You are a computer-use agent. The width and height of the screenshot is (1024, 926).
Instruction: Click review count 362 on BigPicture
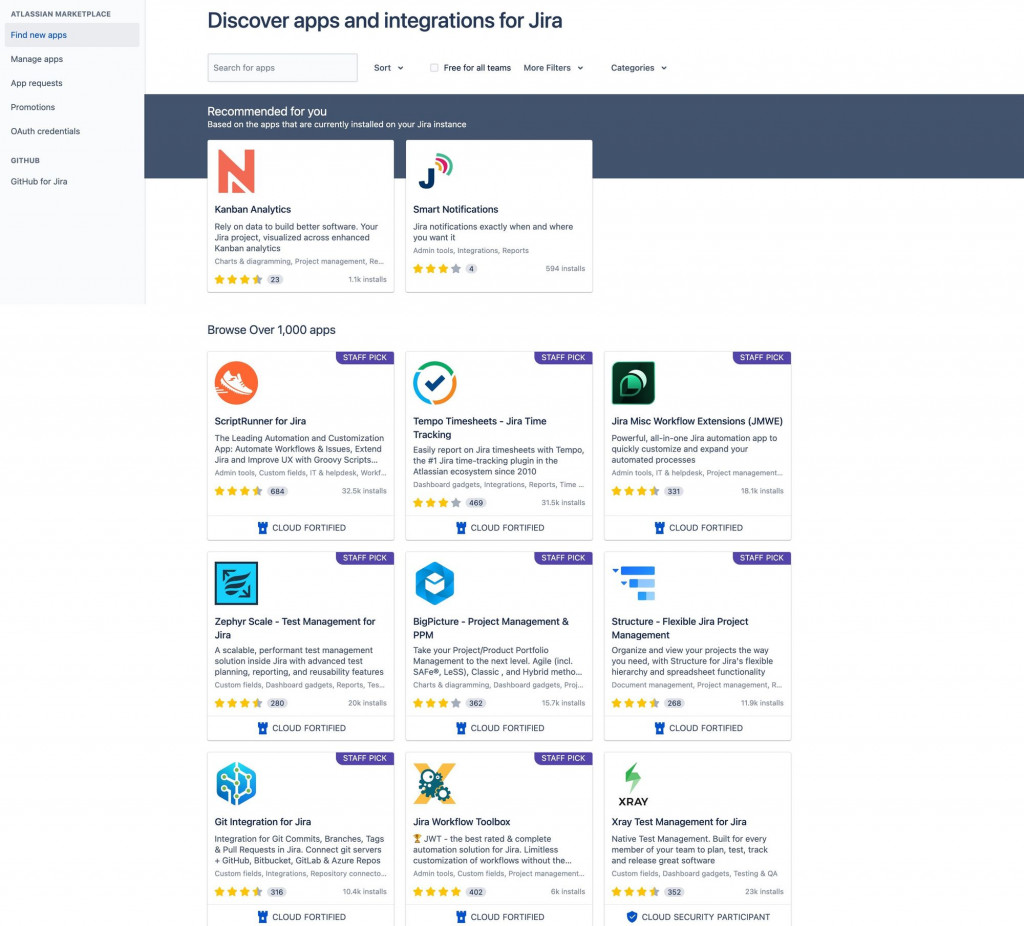pyautogui.click(x=476, y=703)
